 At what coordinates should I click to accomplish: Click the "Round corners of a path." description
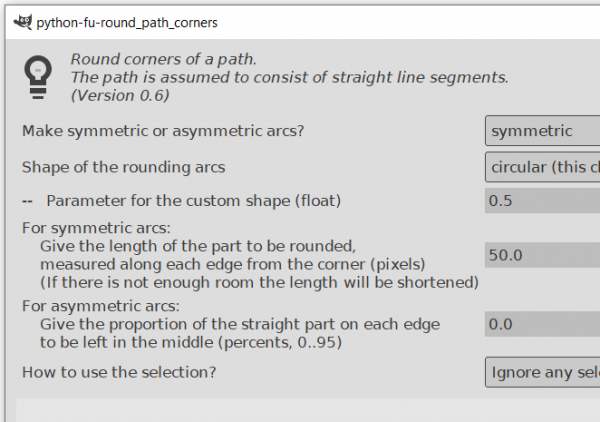coord(162,59)
